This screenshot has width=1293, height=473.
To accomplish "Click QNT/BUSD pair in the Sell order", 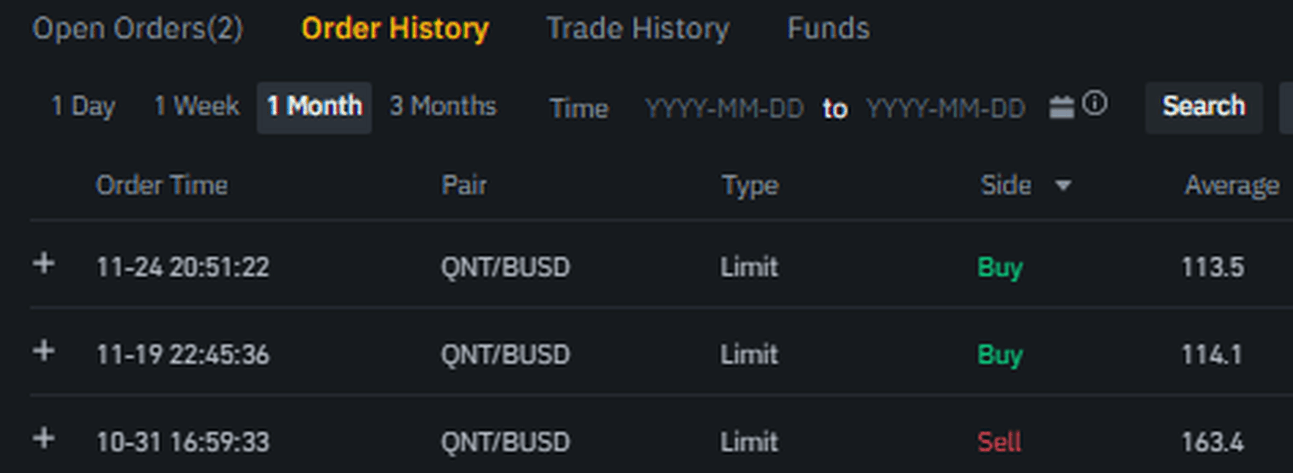I will click(x=505, y=441).
